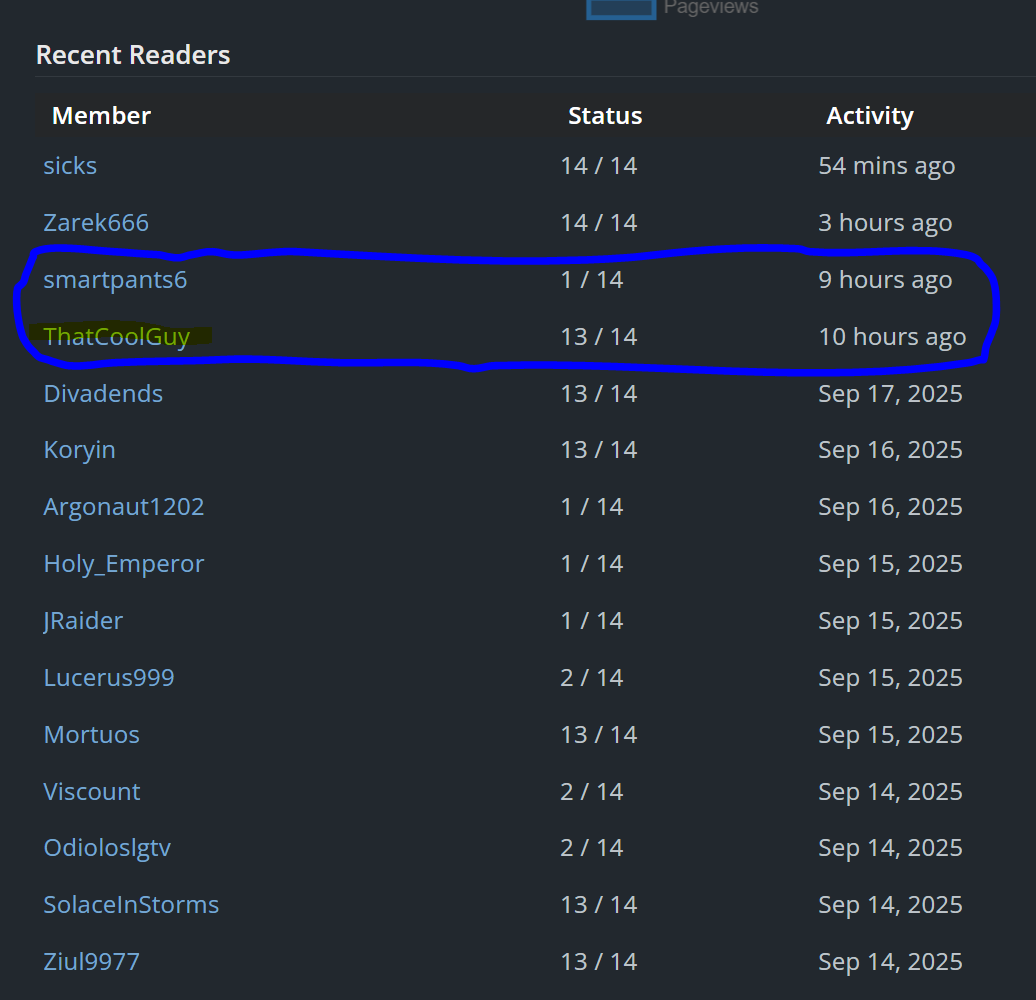Go to the JRaider member link
The image size is (1036, 1000).
(x=83, y=621)
